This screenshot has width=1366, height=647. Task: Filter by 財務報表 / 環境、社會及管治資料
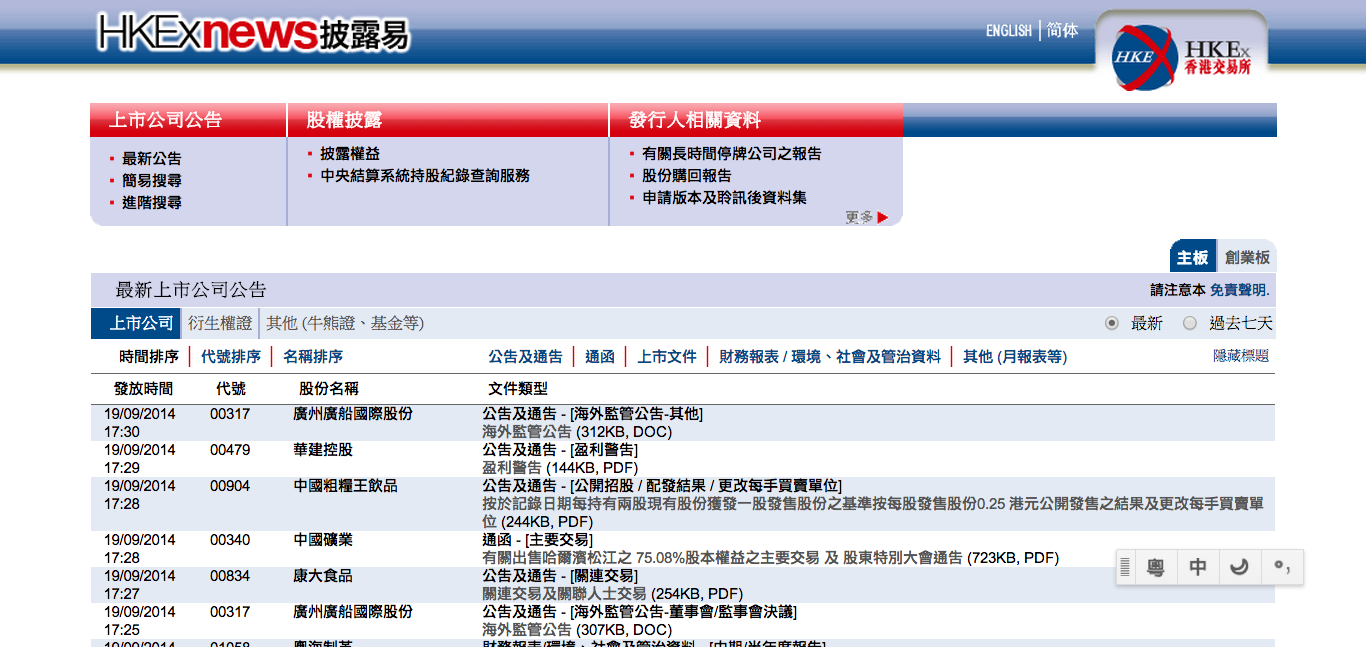[830, 357]
